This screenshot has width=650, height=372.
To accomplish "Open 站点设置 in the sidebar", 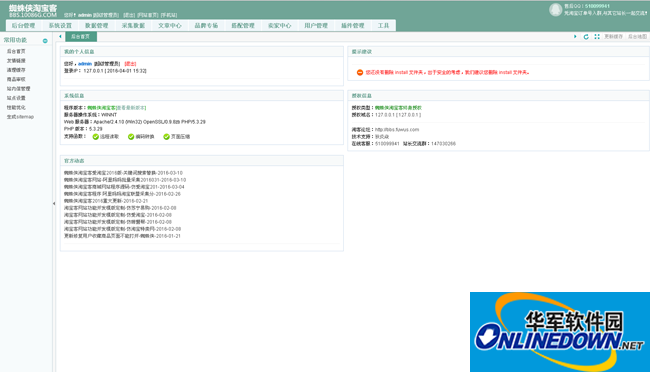I will pyautogui.click(x=16, y=98).
